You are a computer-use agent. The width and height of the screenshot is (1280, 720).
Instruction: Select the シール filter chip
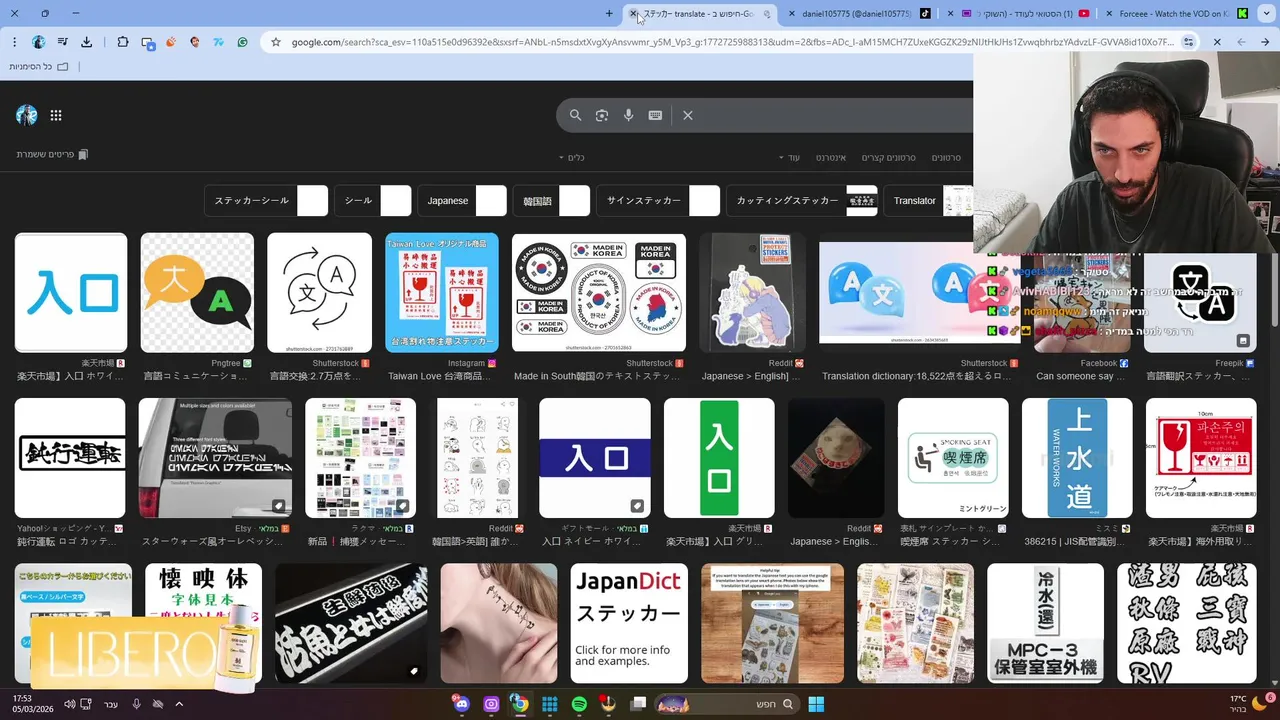click(x=373, y=201)
